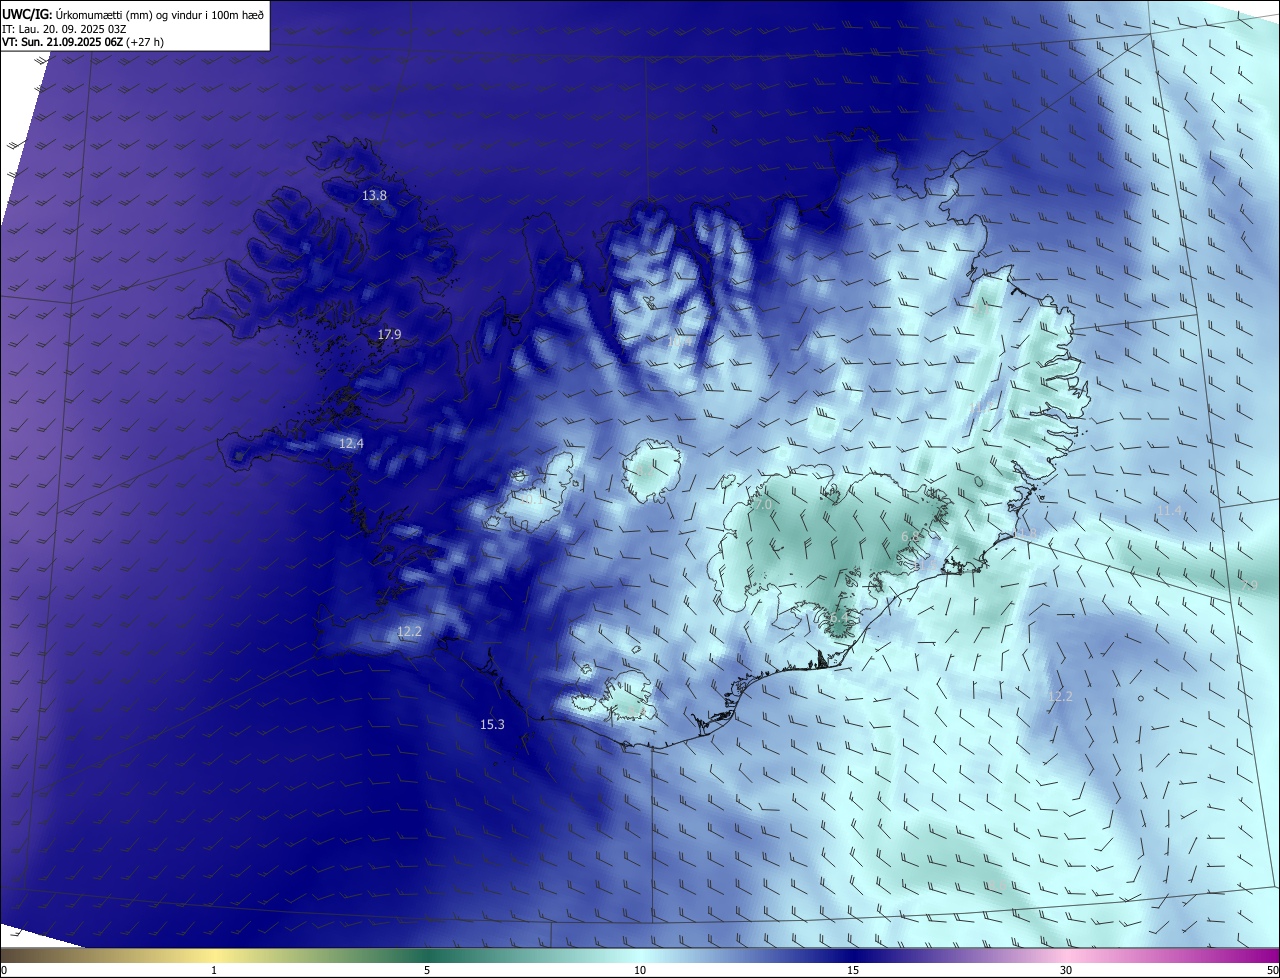This screenshot has width=1280, height=978.
Task: Click the 15 tick on the color scale
Action: click(853, 970)
